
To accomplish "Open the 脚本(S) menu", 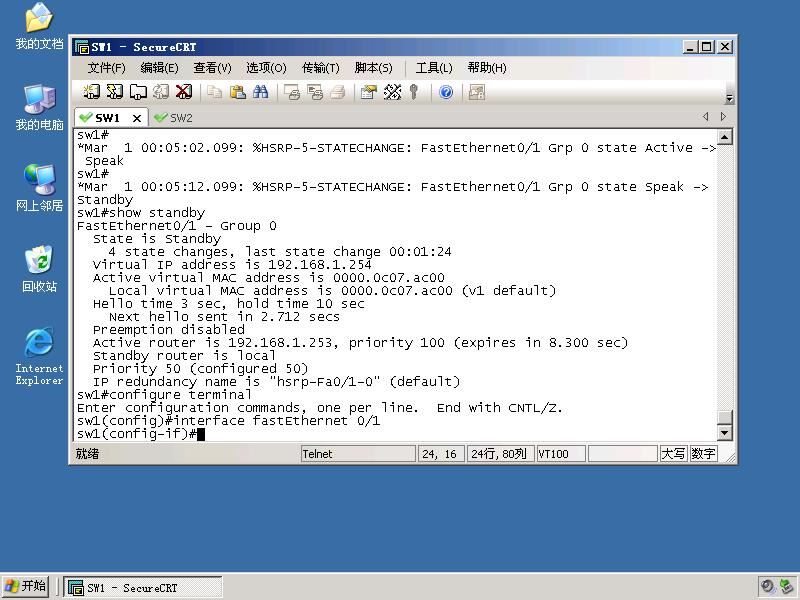I will tap(373, 68).
